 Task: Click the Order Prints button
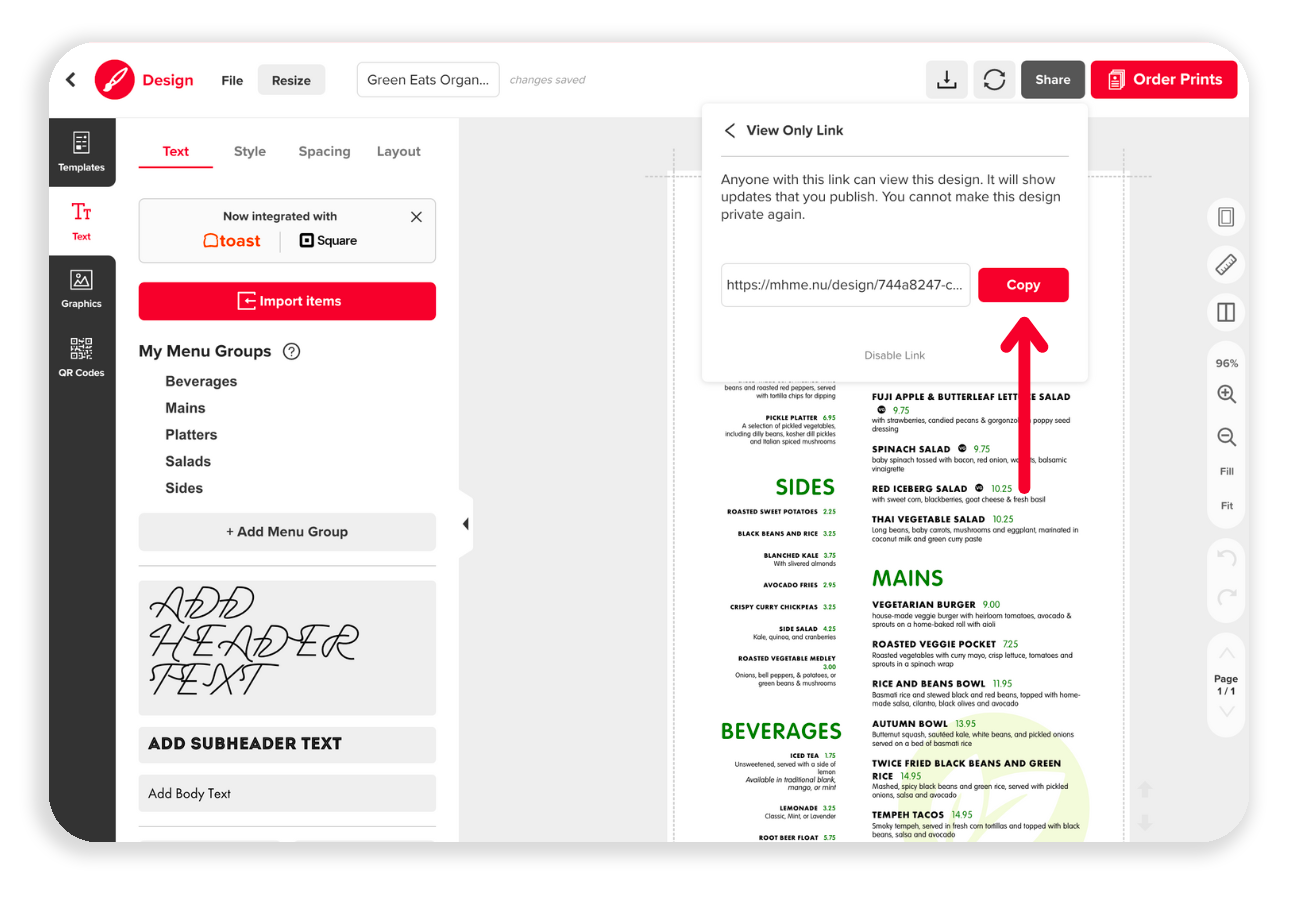(1164, 80)
